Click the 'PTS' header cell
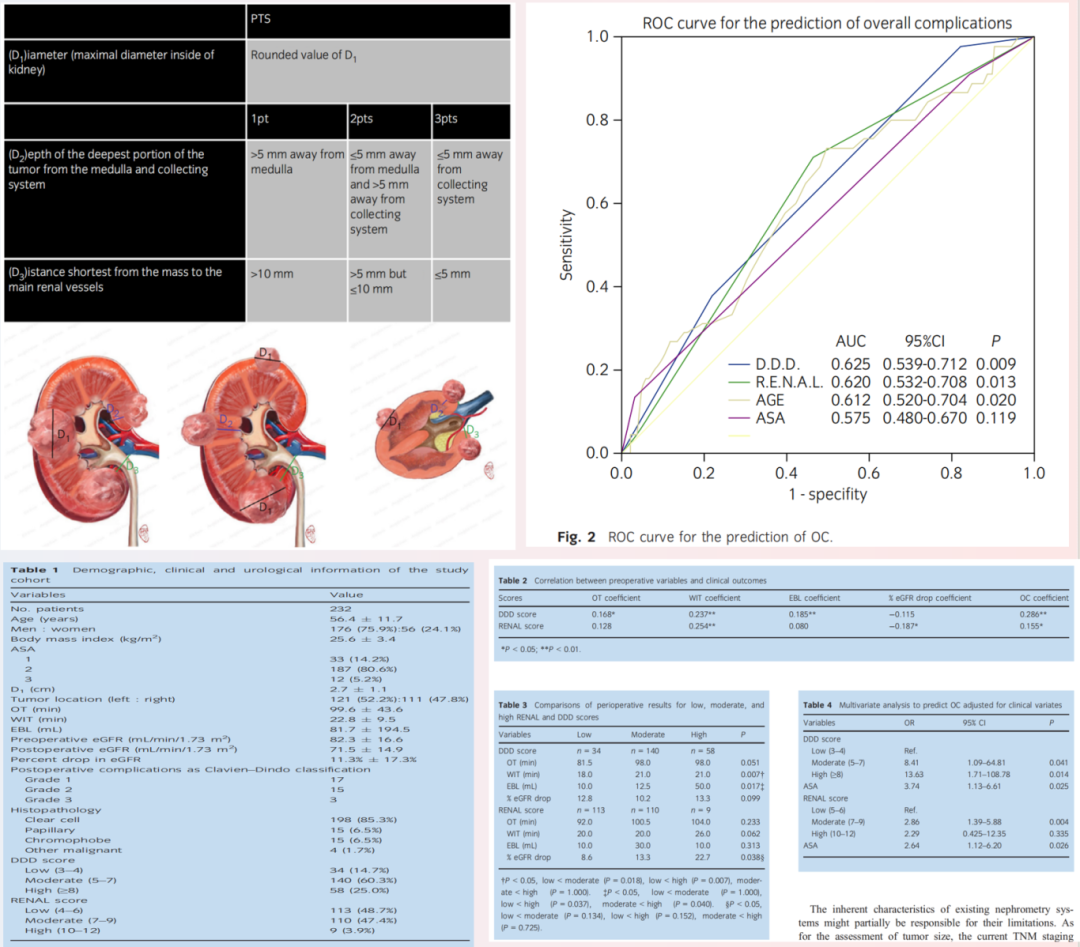Screen dimensions: 1080x947 (x=378, y=20)
